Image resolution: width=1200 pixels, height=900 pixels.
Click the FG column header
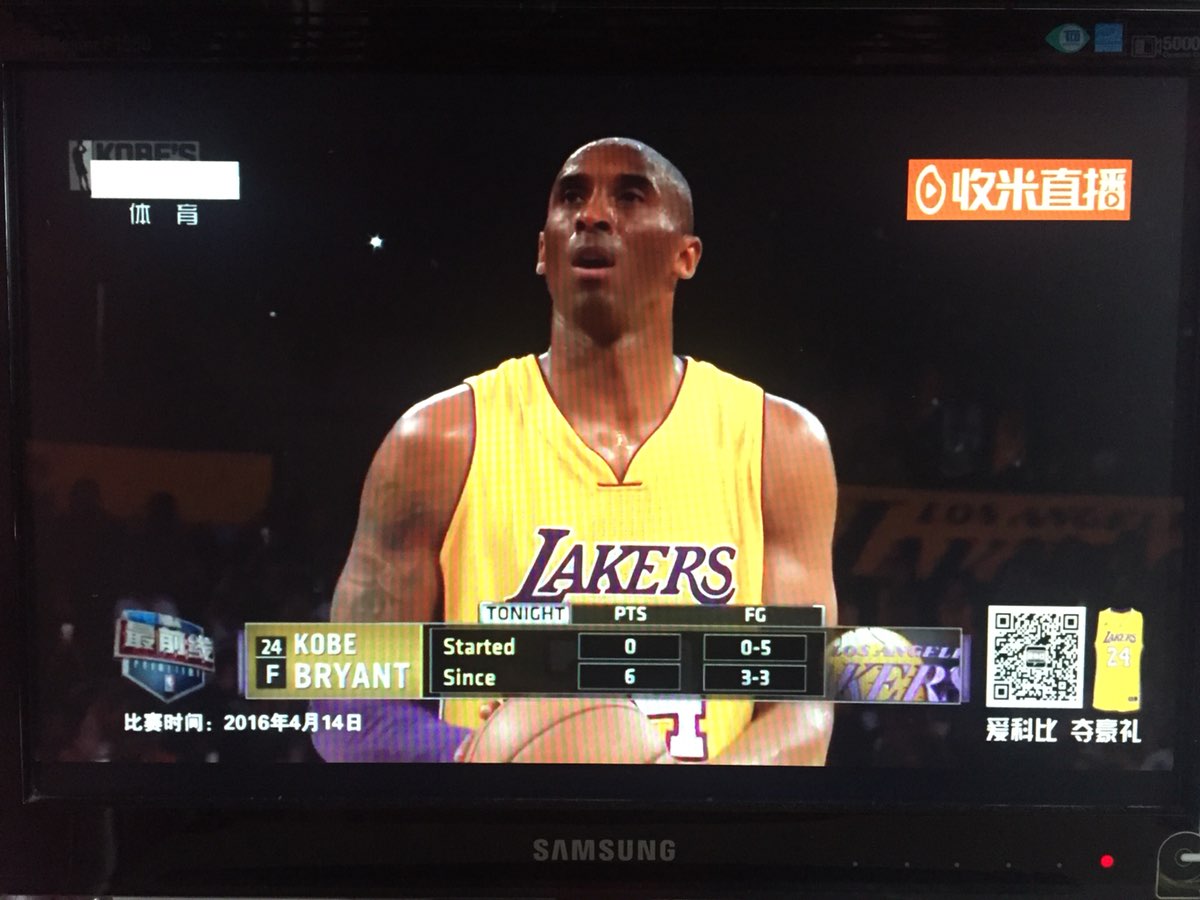pos(755,615)
